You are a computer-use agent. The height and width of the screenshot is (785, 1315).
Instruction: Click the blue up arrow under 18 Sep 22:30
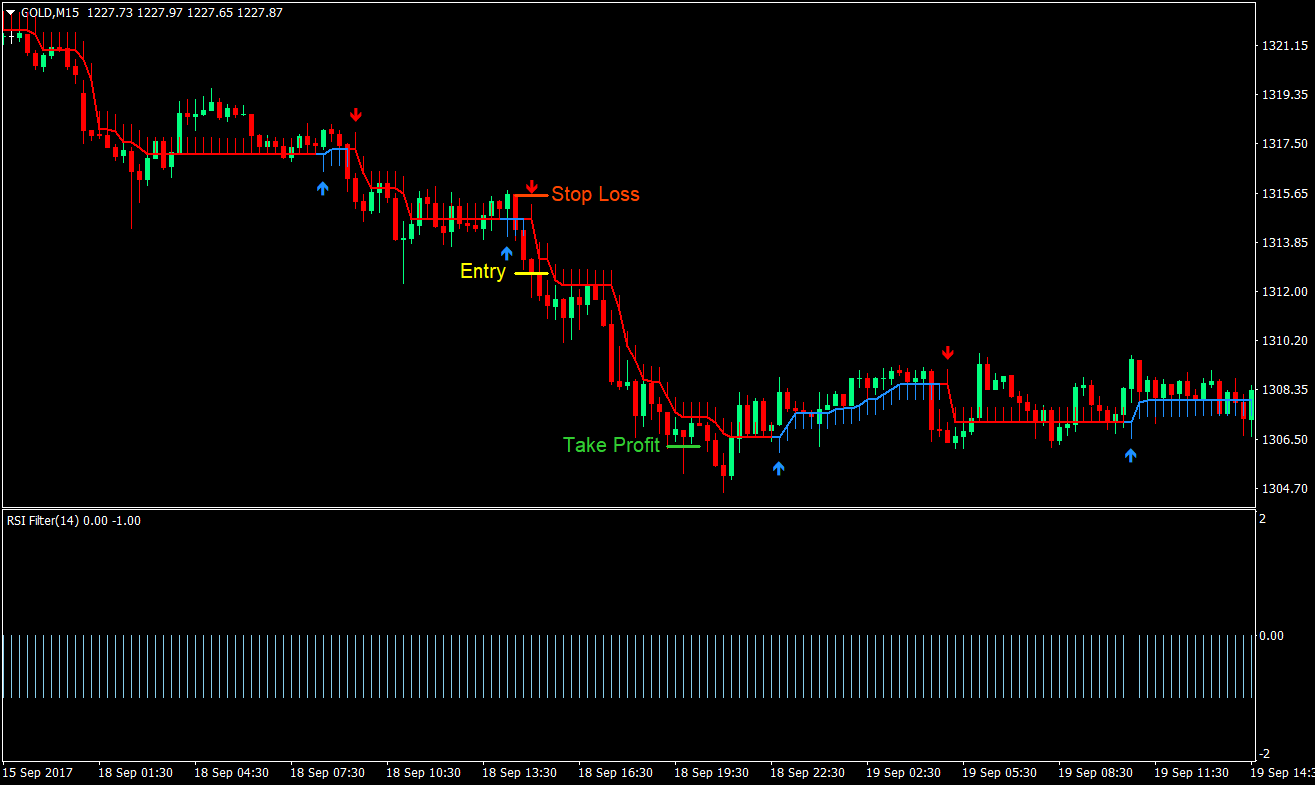coord(779,466)
